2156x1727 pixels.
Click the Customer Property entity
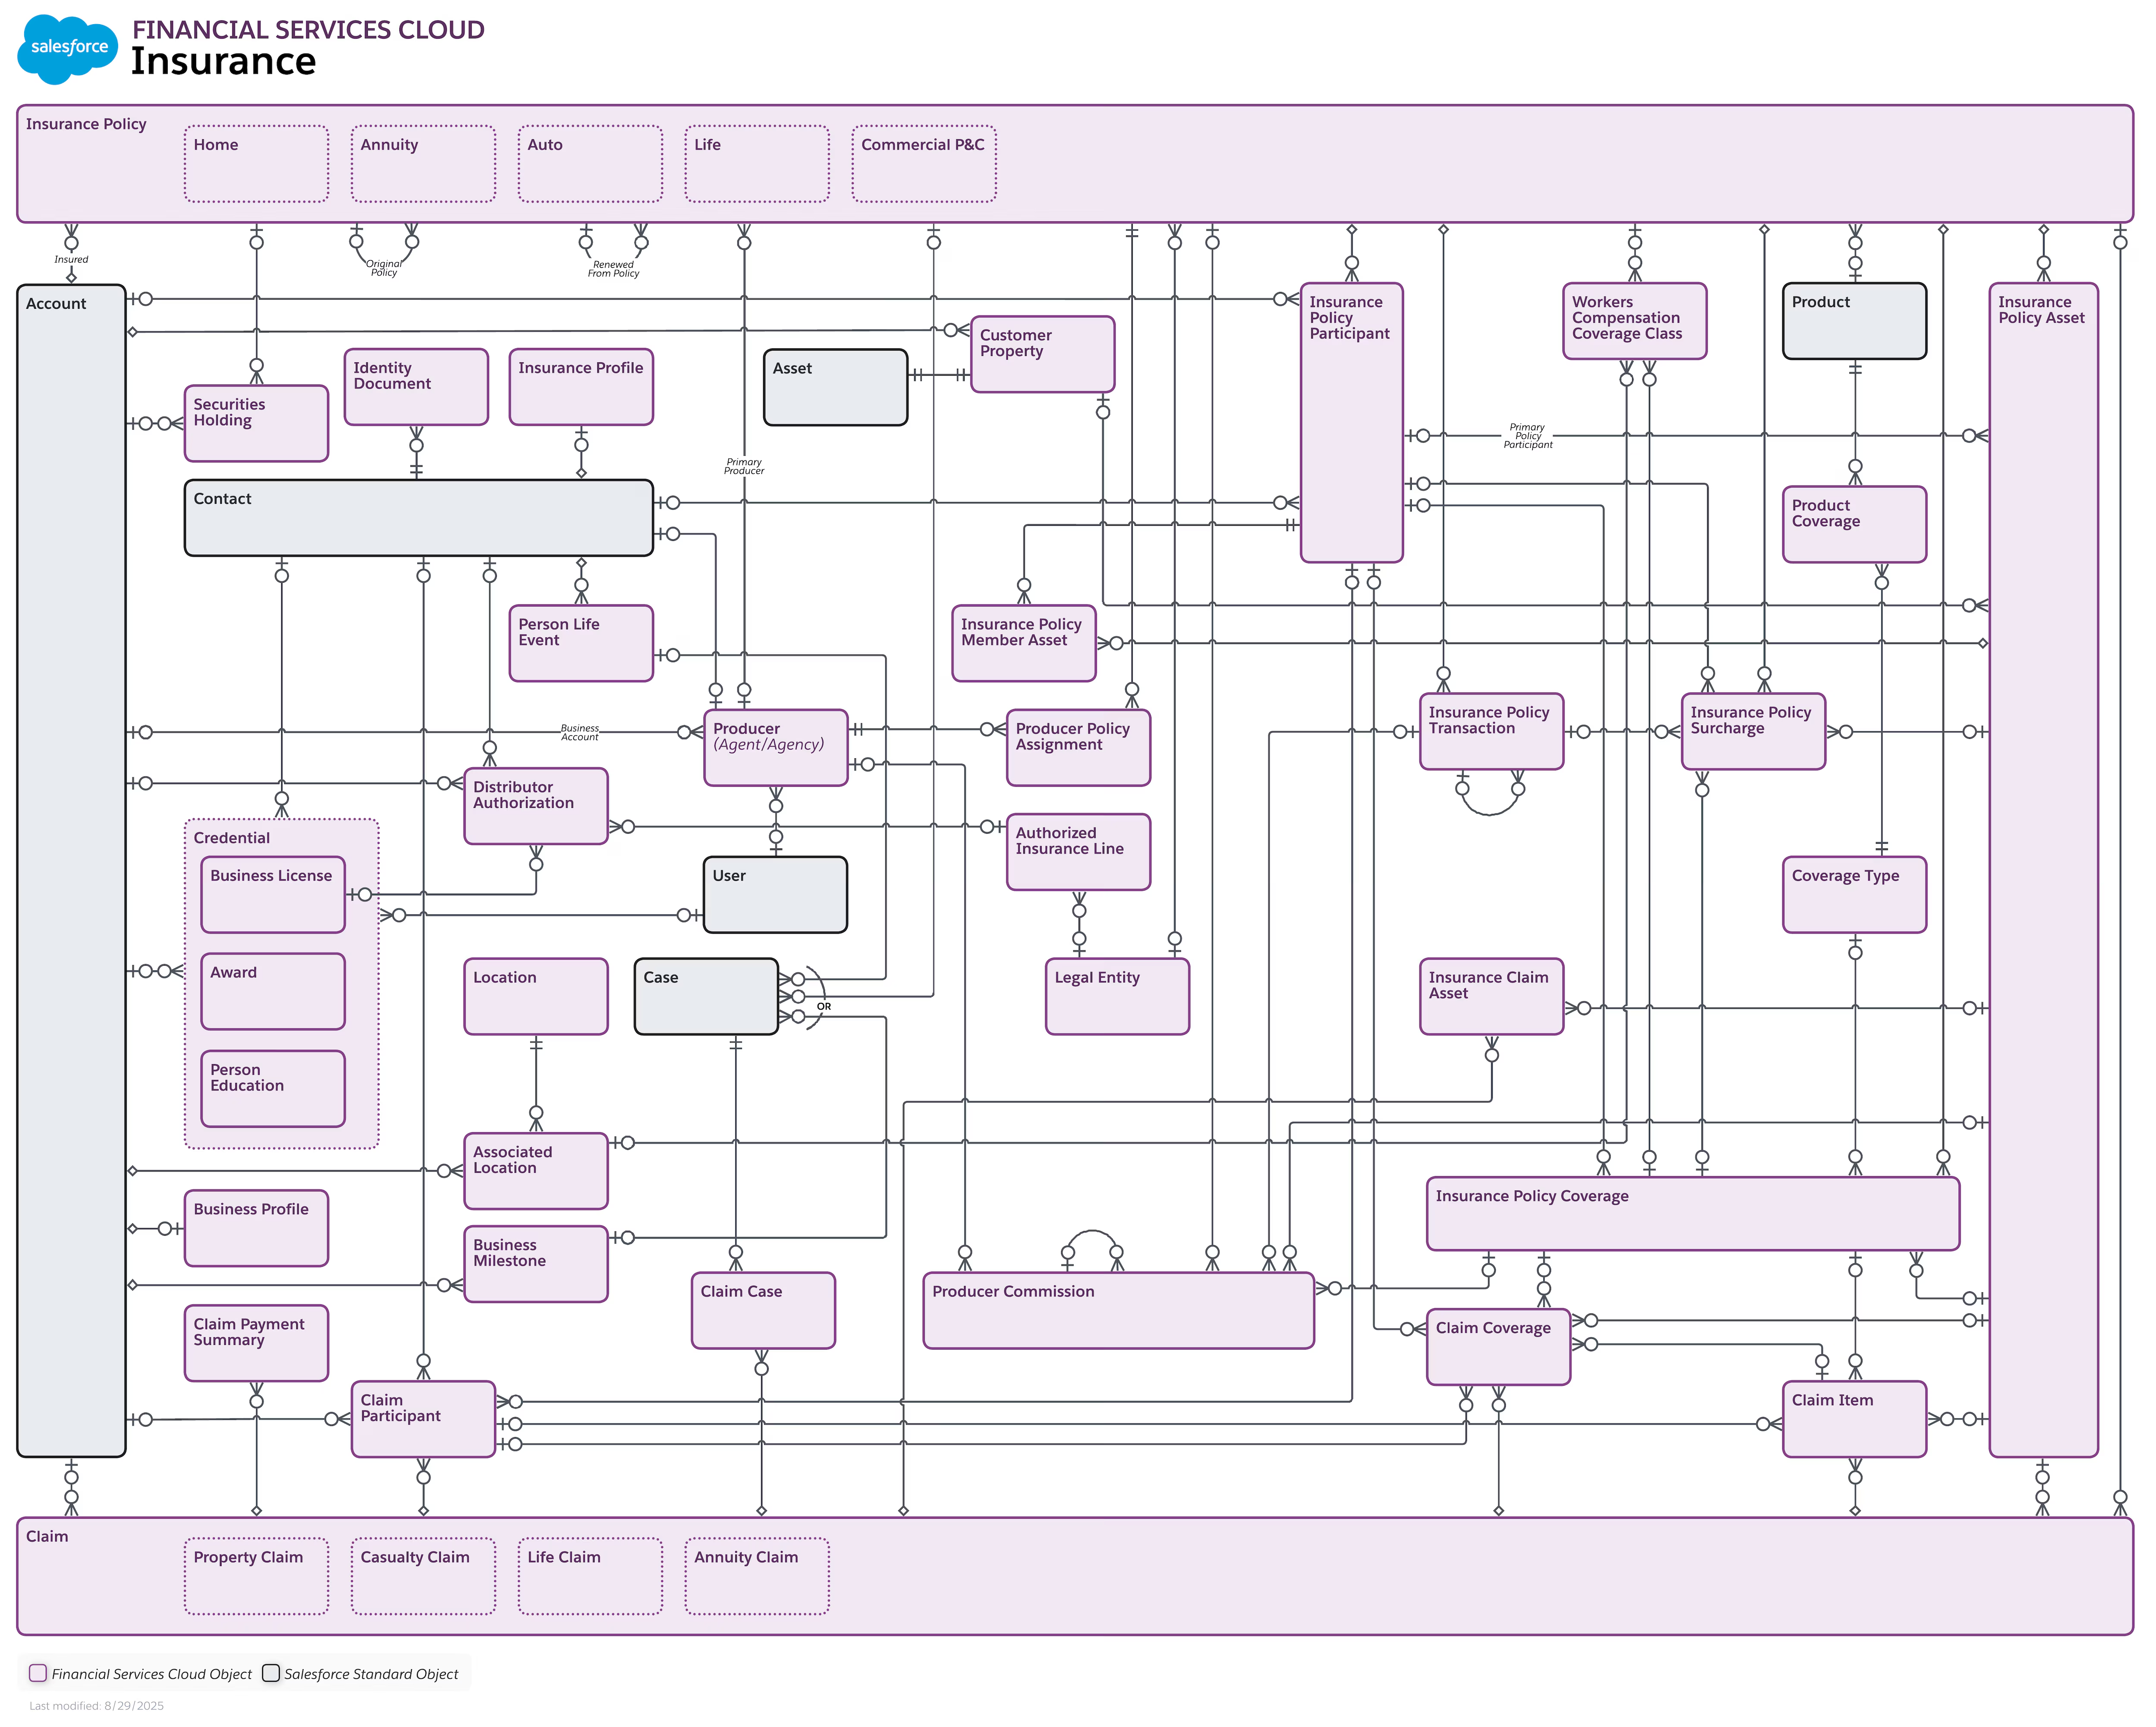click(x=1043, y=354)
